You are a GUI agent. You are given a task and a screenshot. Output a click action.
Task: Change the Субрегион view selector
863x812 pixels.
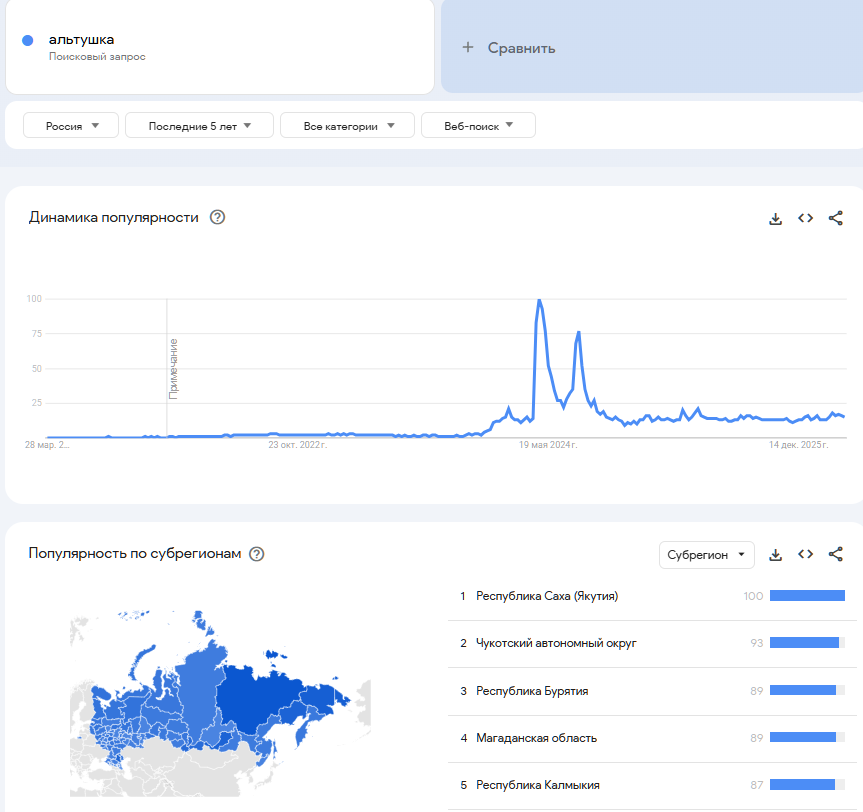pos(706,555)
